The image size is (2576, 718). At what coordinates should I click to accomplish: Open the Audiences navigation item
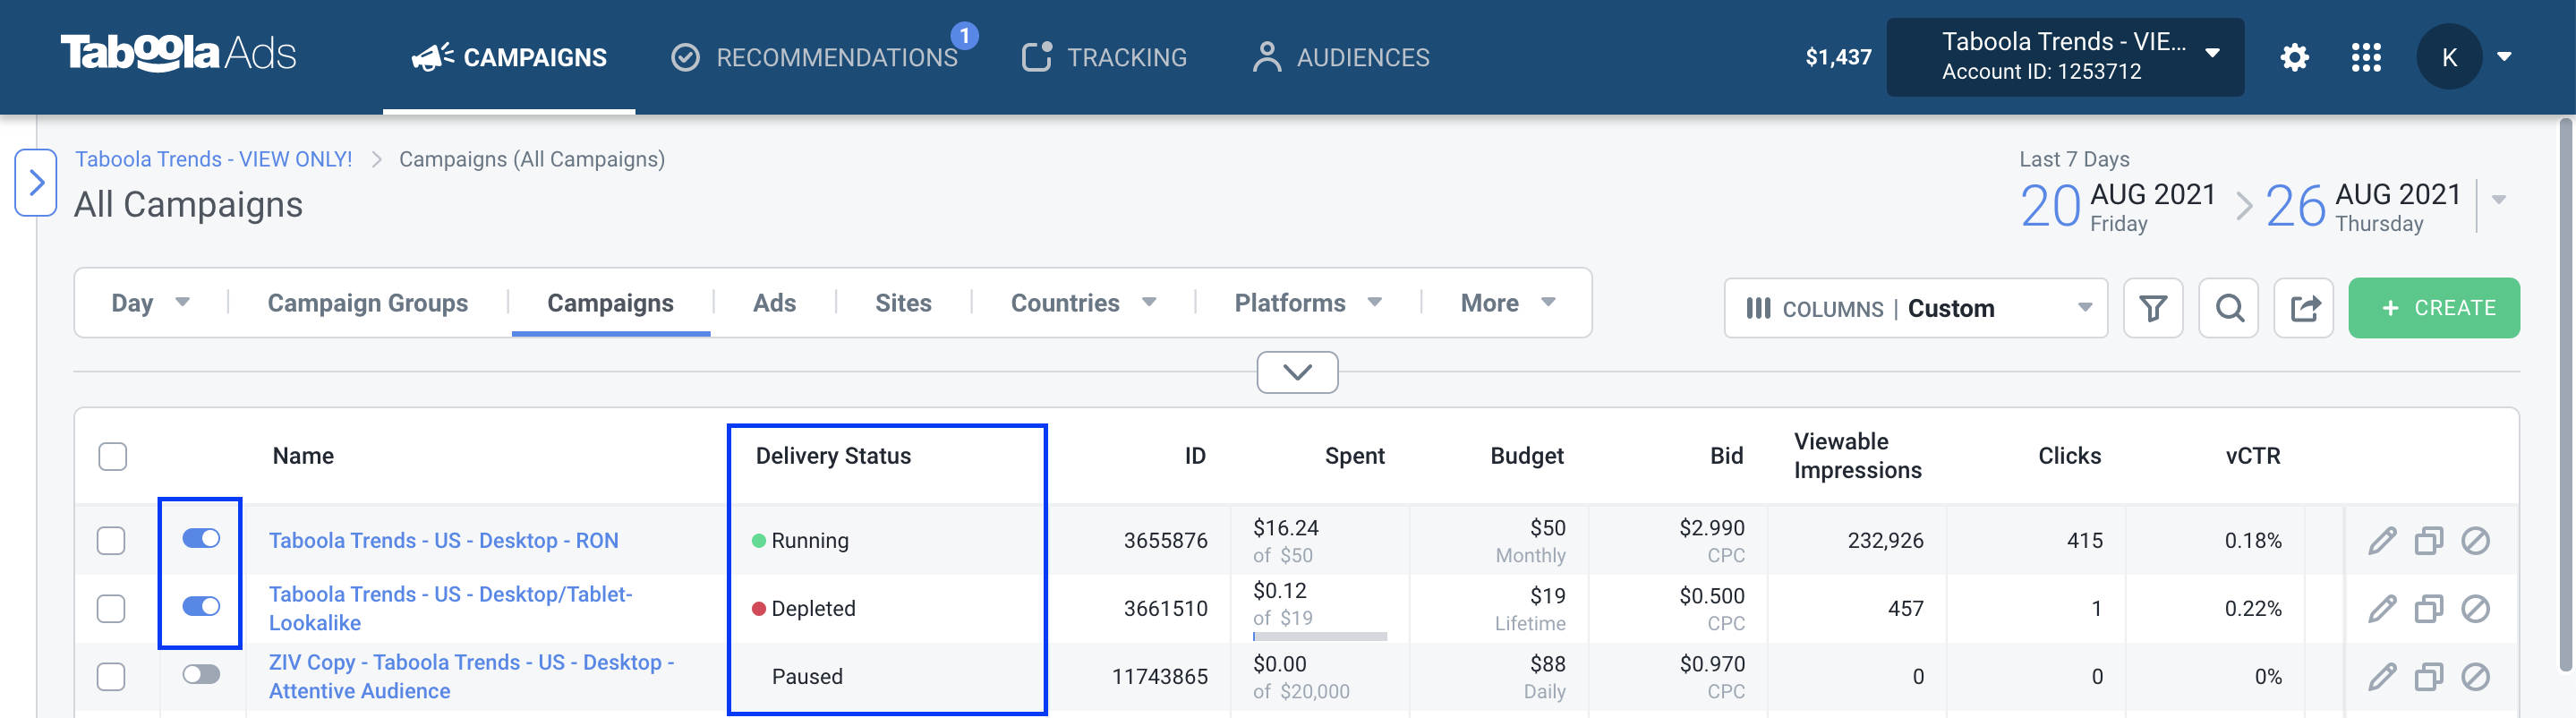[x=1340, y=57]
